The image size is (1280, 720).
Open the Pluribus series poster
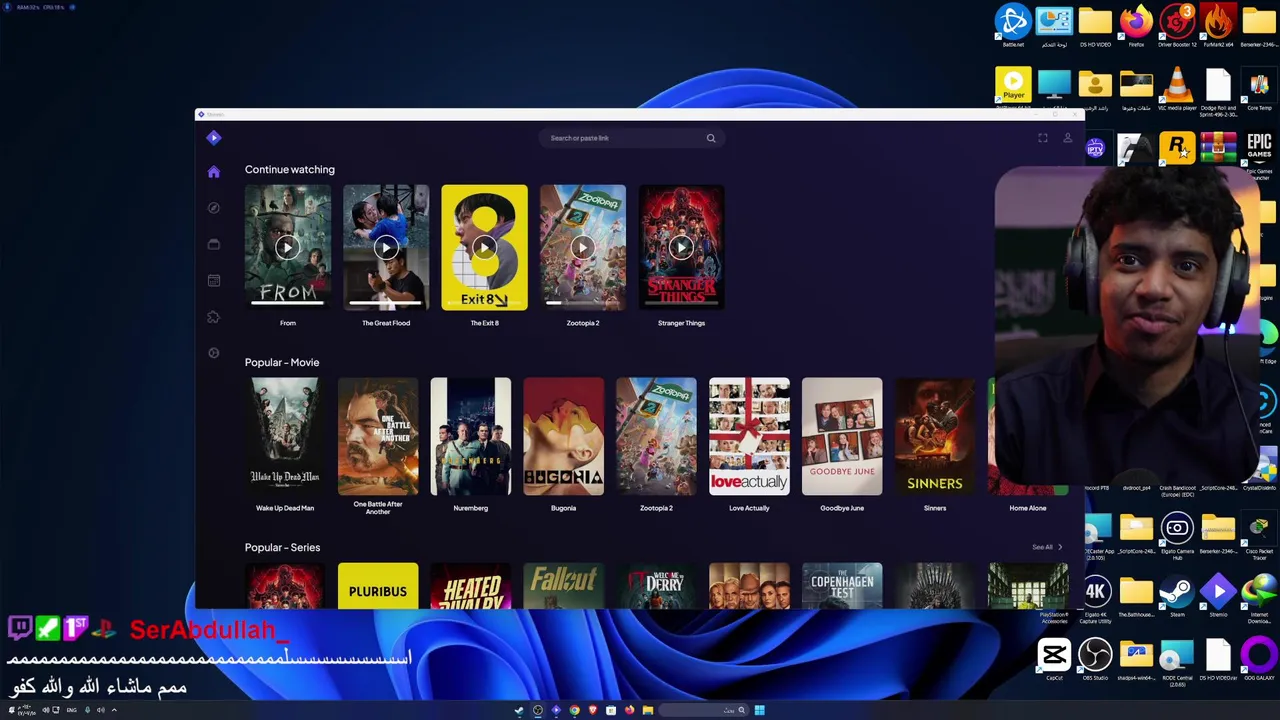pos(378,585)
